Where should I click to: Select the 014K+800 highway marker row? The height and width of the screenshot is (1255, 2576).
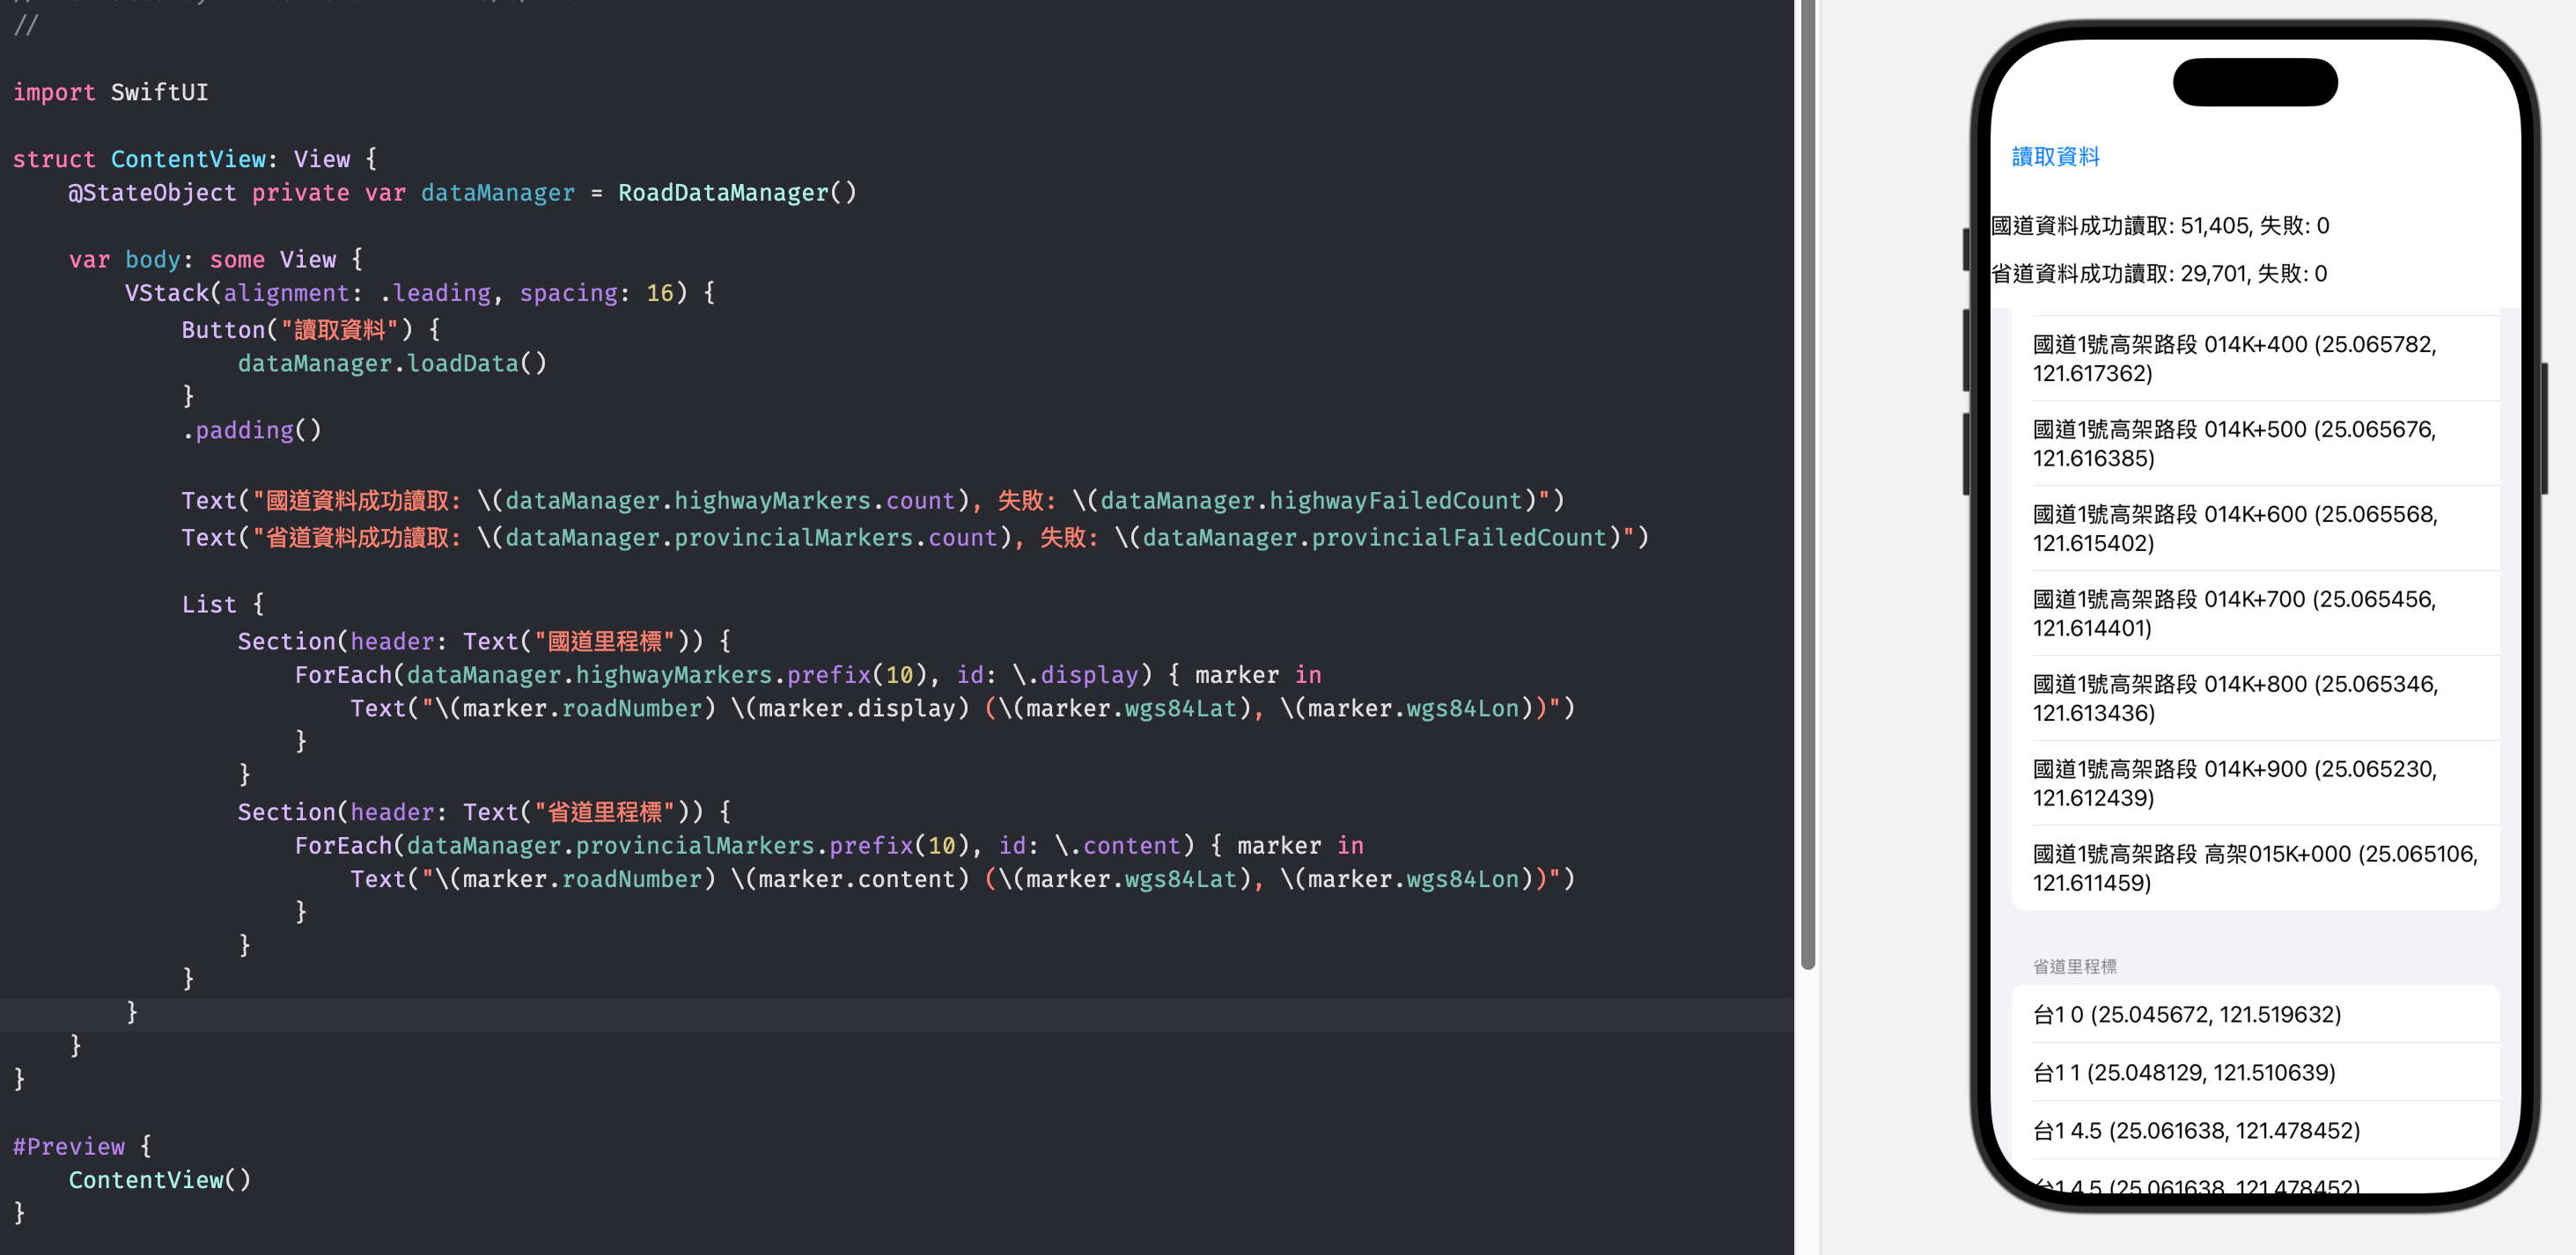(2234, 698)
